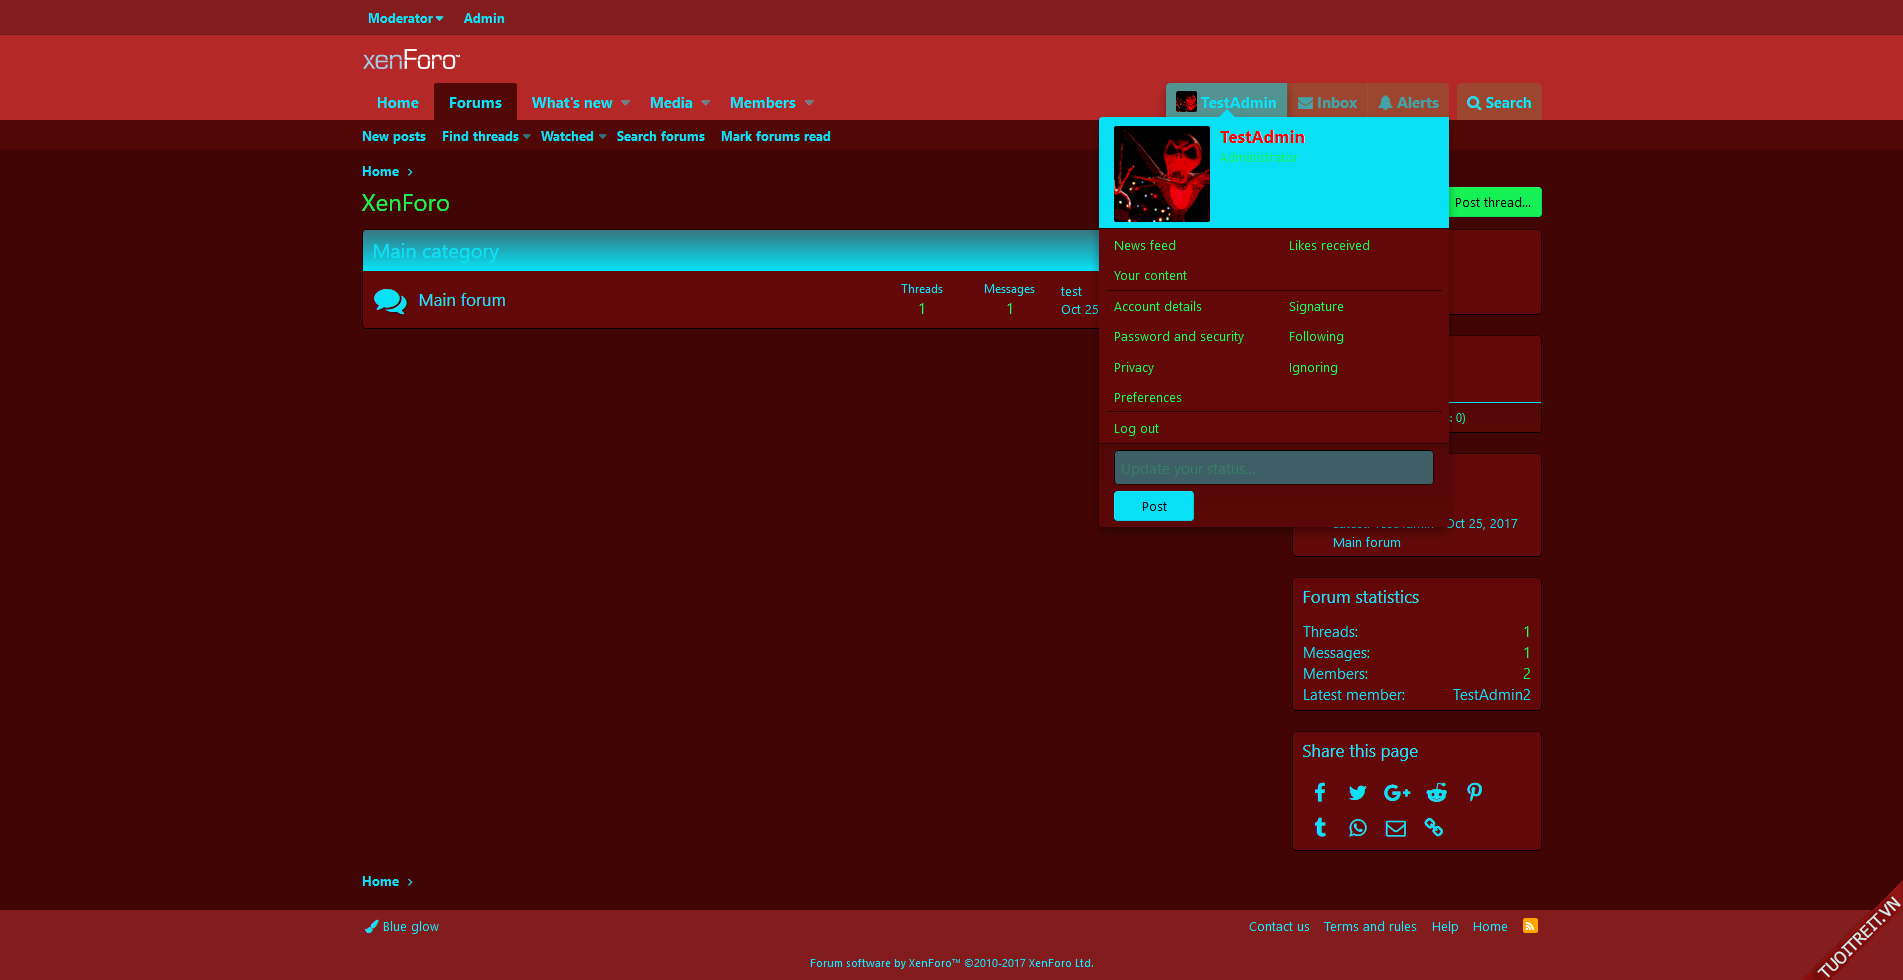Click the Reddit share icon

coord(1436,793)
